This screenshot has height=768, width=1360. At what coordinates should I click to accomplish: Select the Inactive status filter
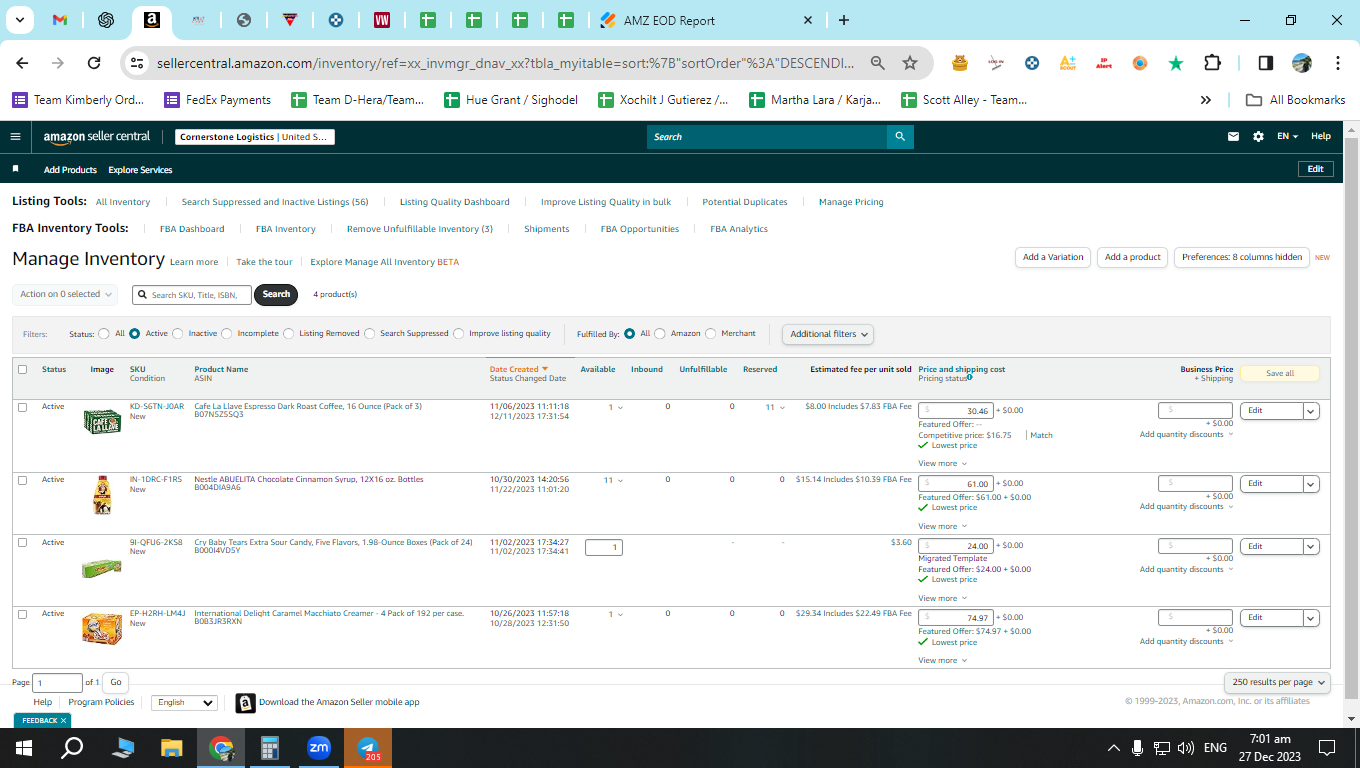point(178,333)
